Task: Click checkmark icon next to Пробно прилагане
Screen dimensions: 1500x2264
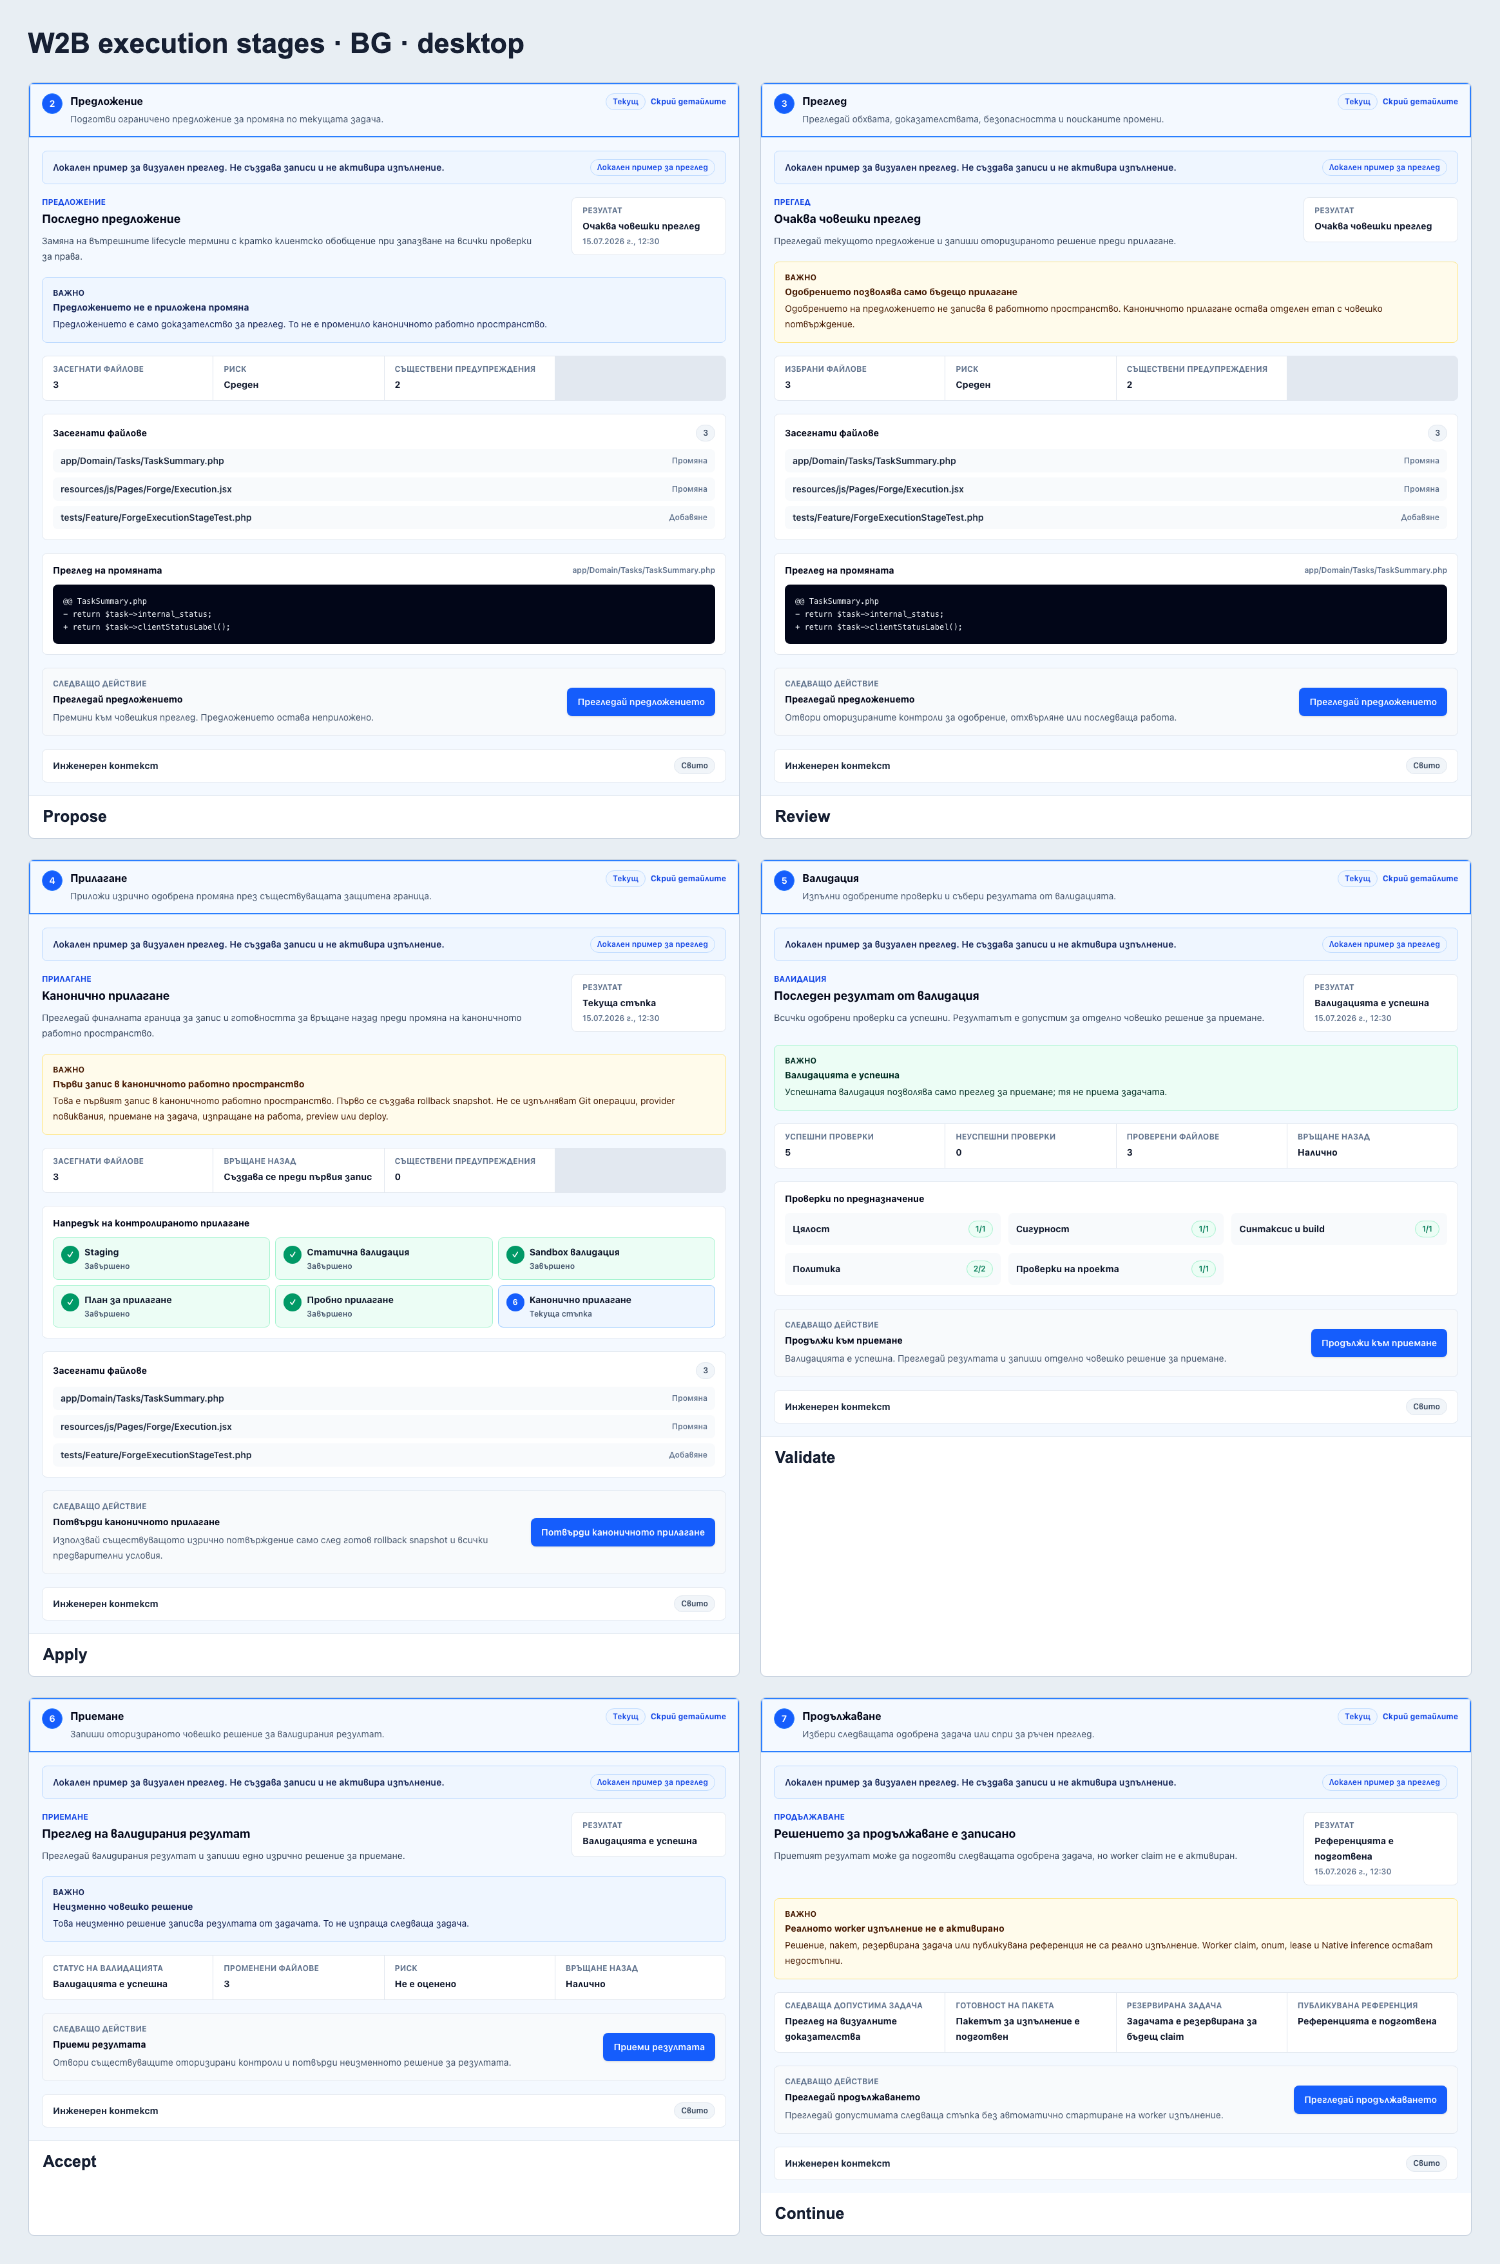Action: point(292,1302)
